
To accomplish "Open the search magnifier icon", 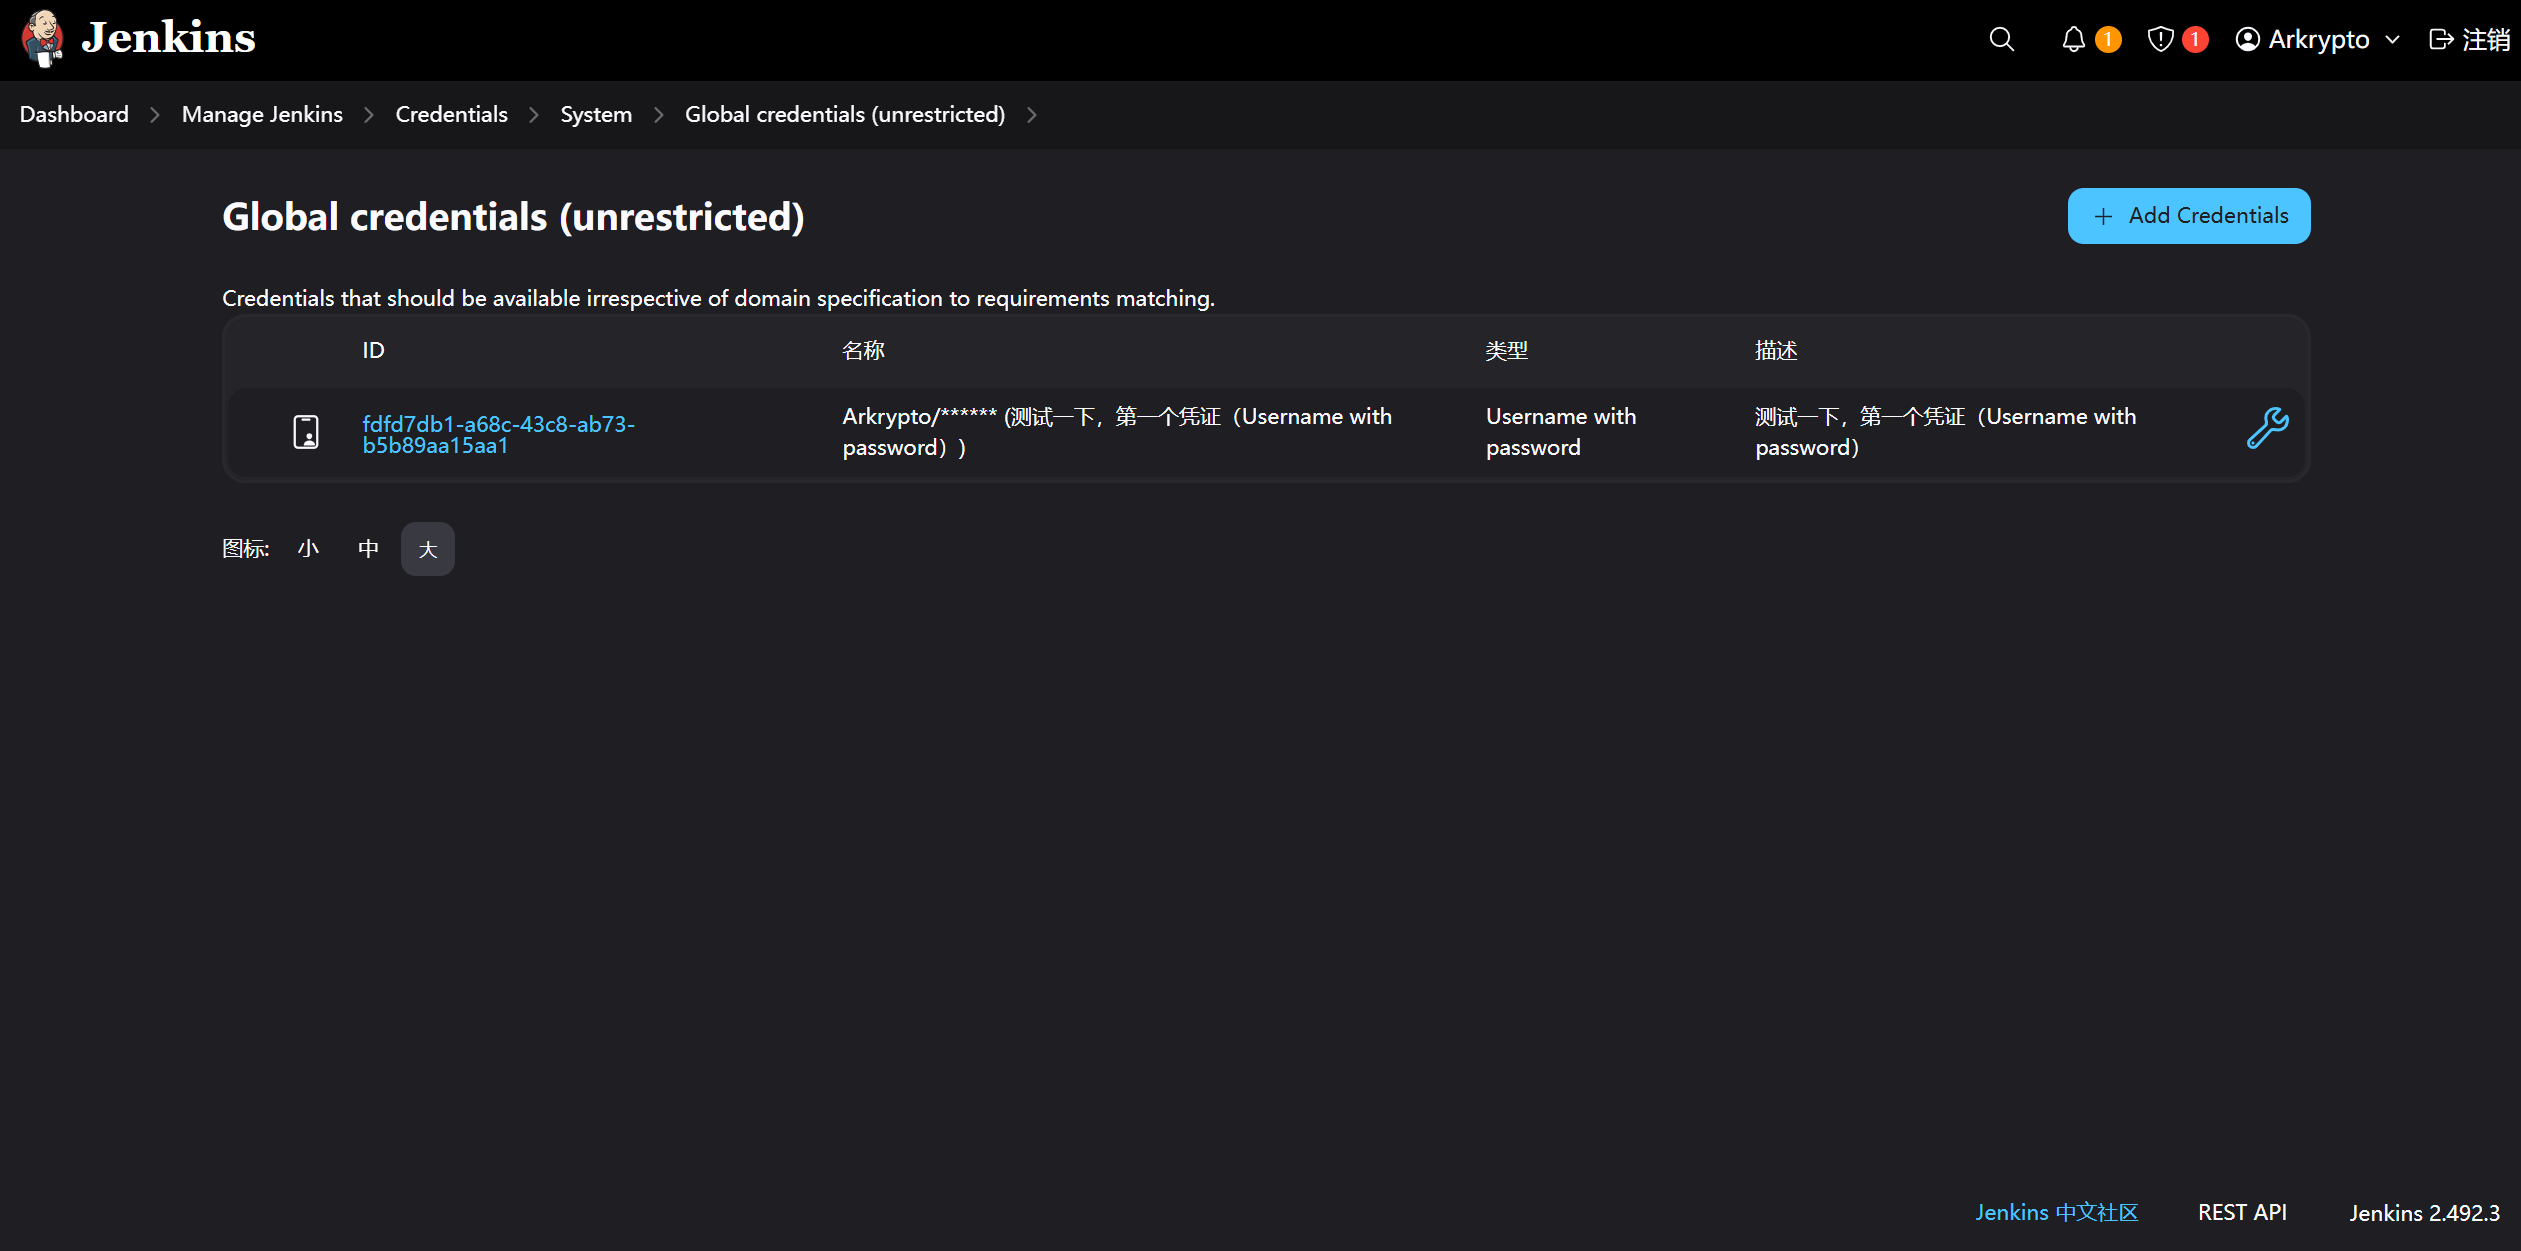I will click(2001, 39).
